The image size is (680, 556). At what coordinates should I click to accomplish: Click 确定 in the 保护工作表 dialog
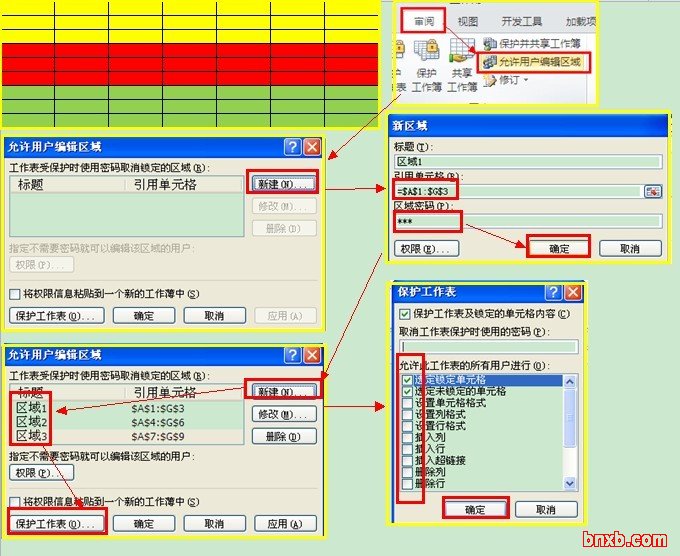(475, 509)
